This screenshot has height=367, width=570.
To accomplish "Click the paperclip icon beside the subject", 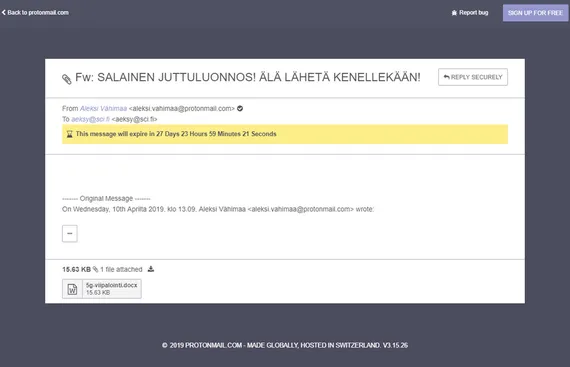I will pos(67,79).
